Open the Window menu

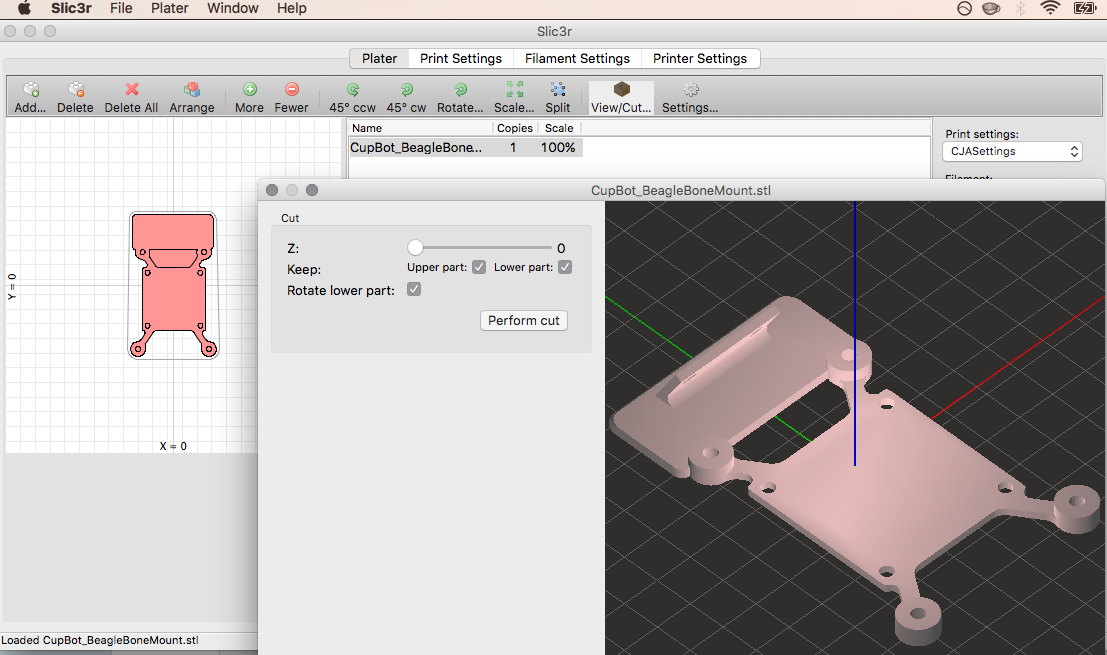tap(233, 8)
